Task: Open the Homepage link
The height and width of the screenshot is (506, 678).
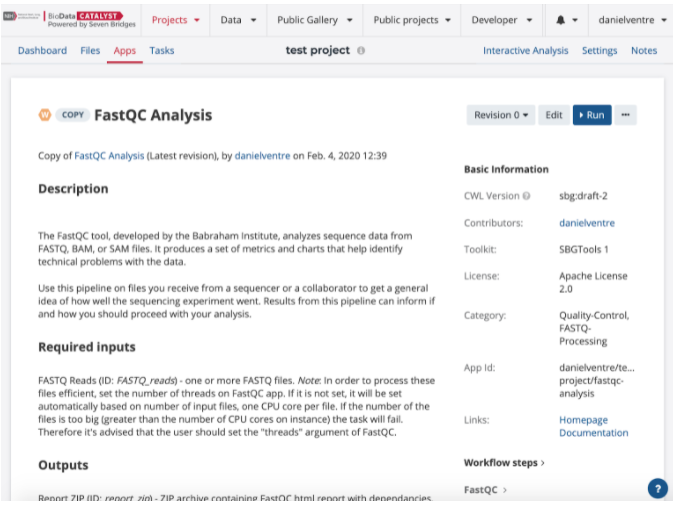Action: click(x=583, y=420)
